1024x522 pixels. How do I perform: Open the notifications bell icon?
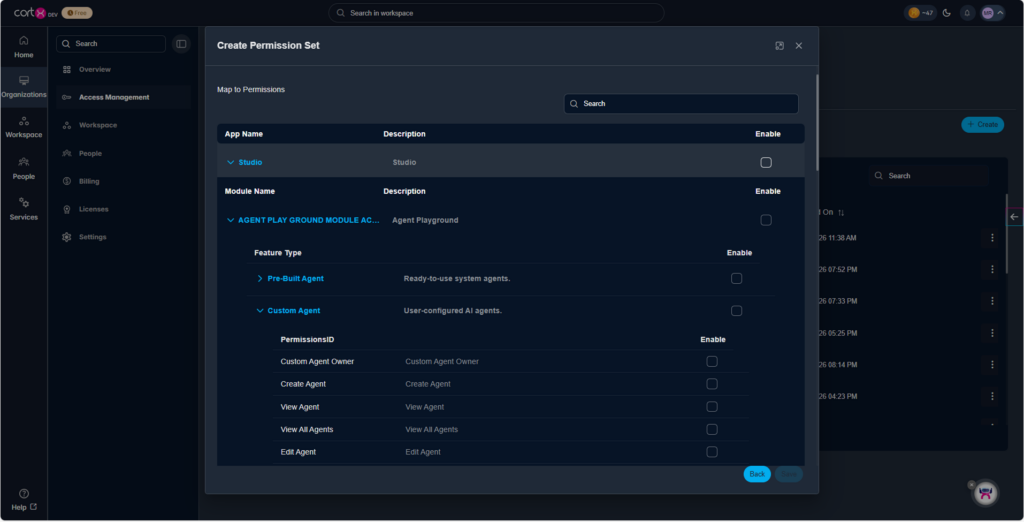tap(967, 13)
